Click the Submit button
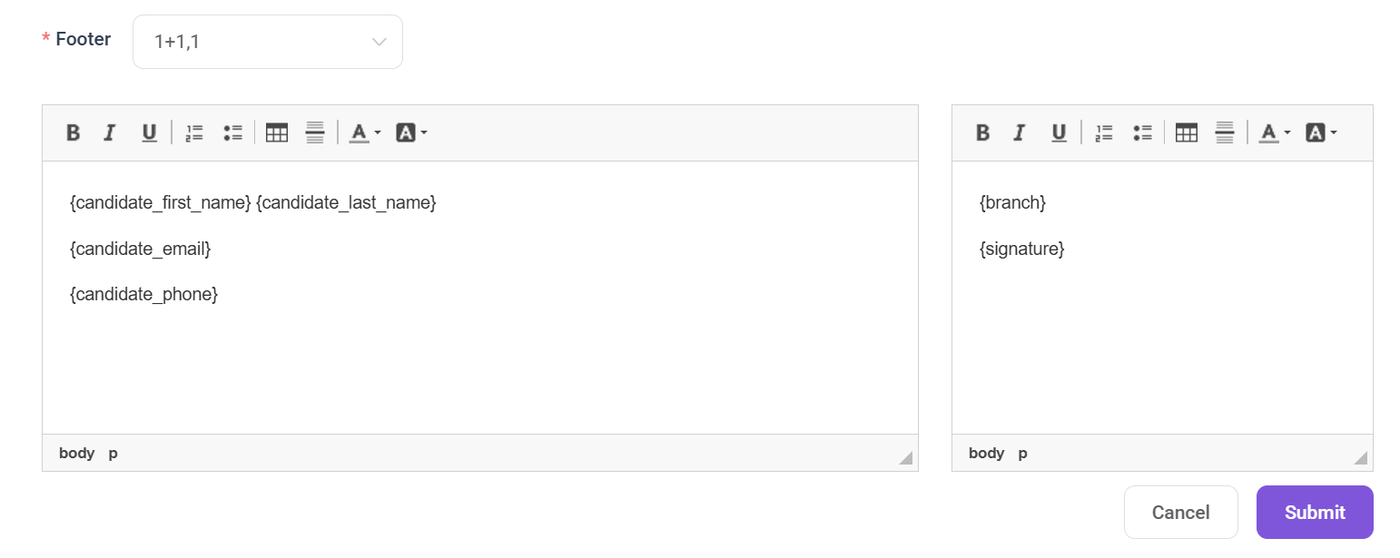The height and width of the screenshot is (558, 1400). (x=1314, y=512)
